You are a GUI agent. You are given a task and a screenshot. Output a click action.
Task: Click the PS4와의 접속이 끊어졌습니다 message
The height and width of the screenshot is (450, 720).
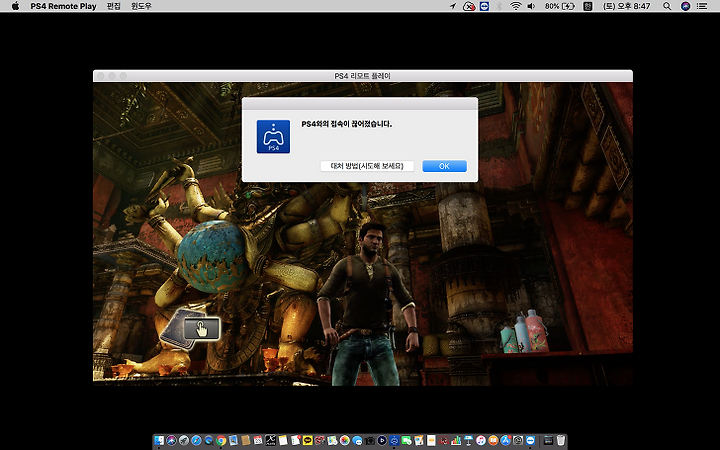click(346, 124)
